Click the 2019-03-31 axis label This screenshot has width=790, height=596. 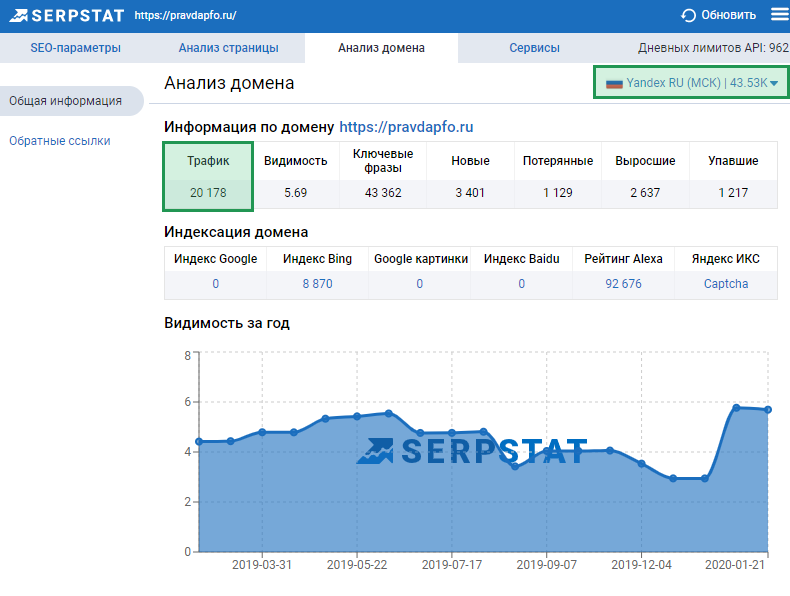(262, 565)
